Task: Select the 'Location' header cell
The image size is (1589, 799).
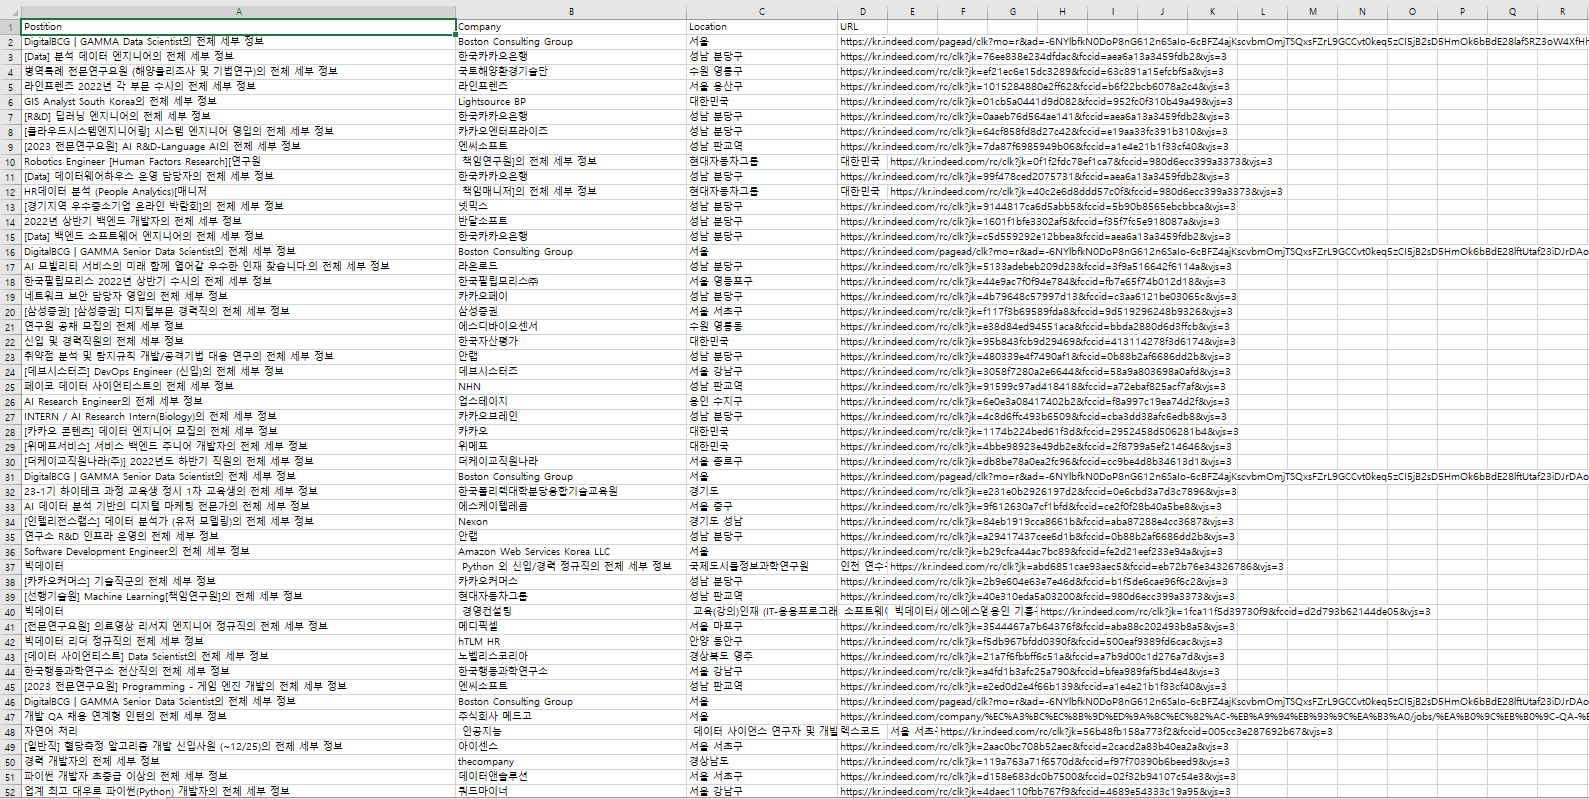Action: 762,27
